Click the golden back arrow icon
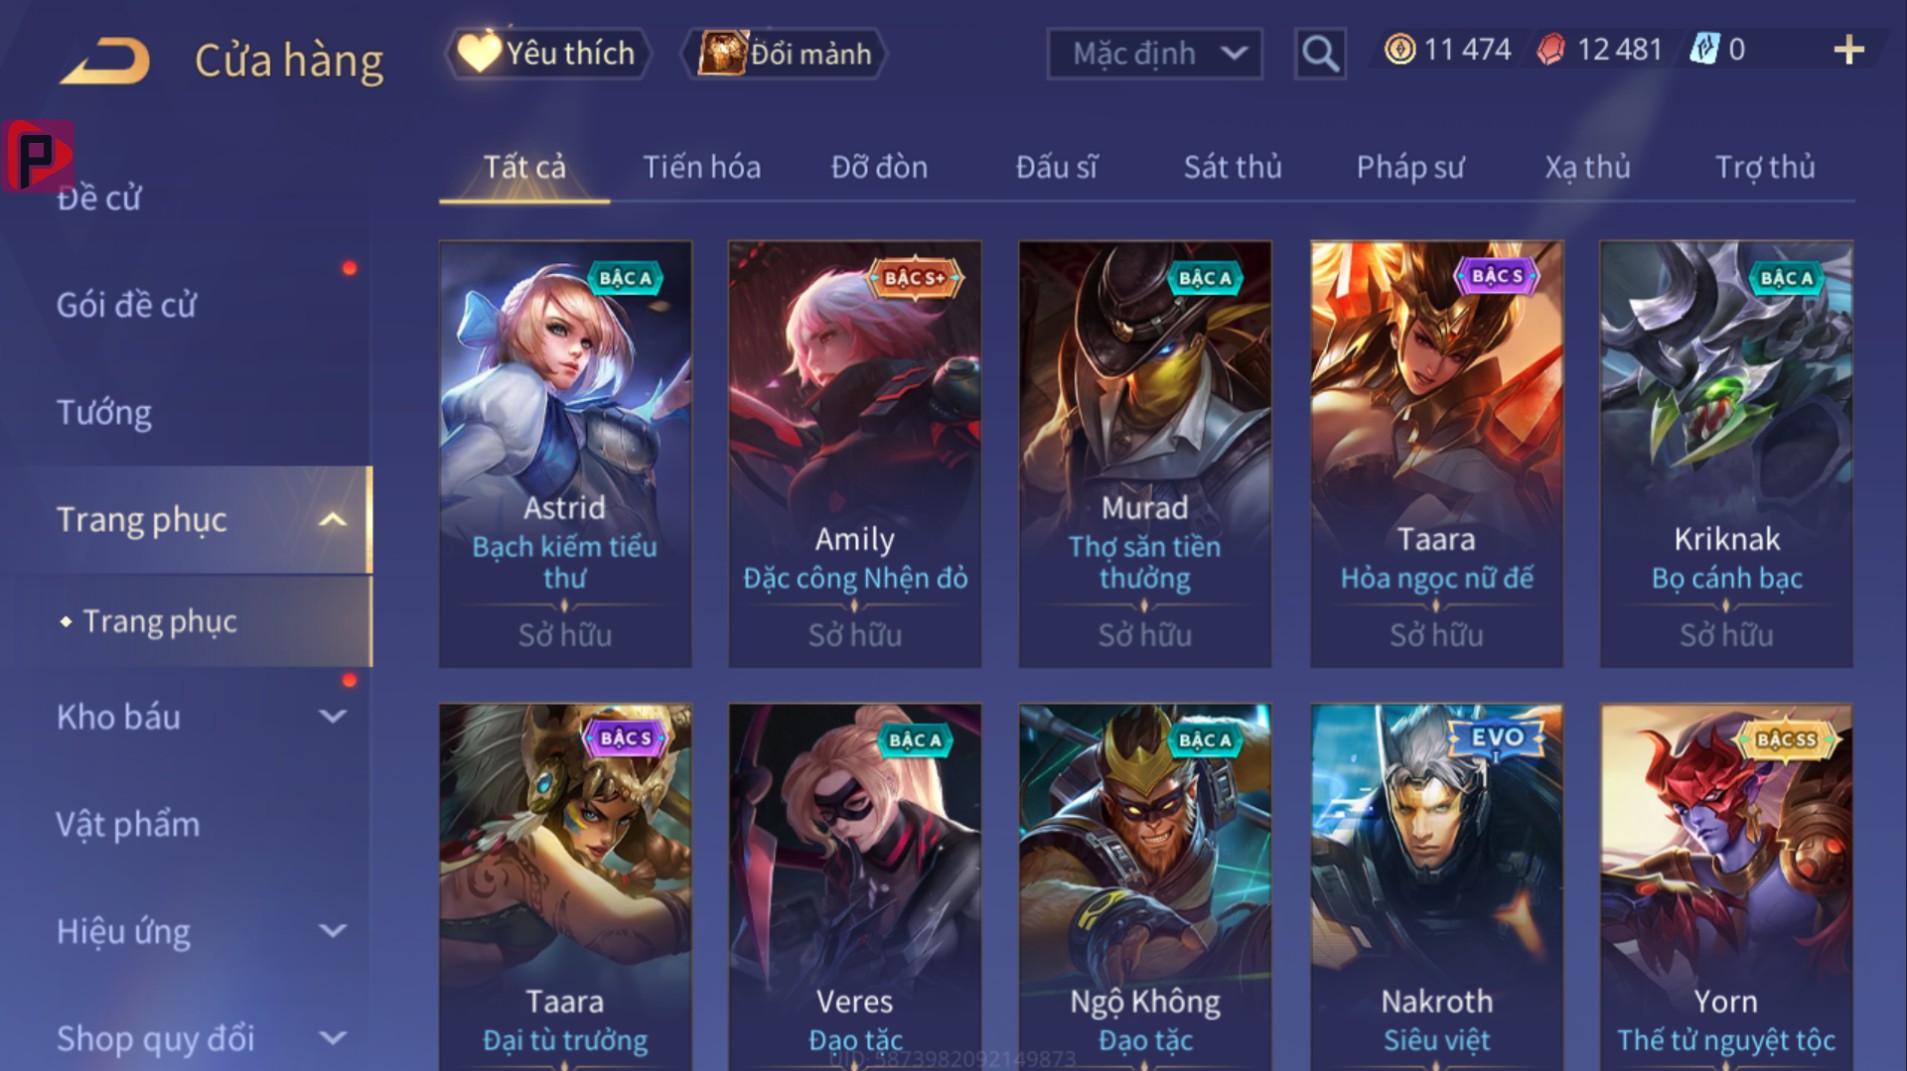 coord(105,60)
